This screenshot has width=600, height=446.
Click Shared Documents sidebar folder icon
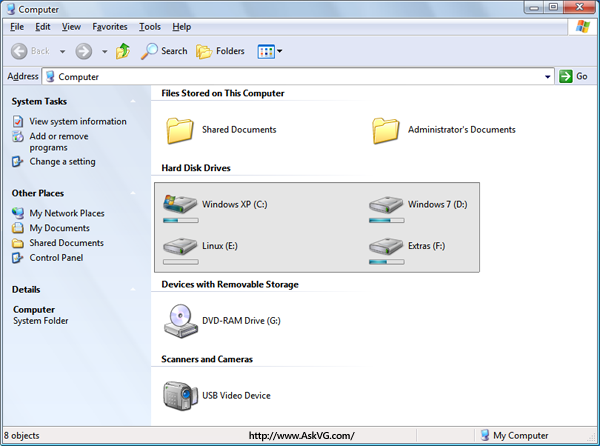(x=18, y=243)
